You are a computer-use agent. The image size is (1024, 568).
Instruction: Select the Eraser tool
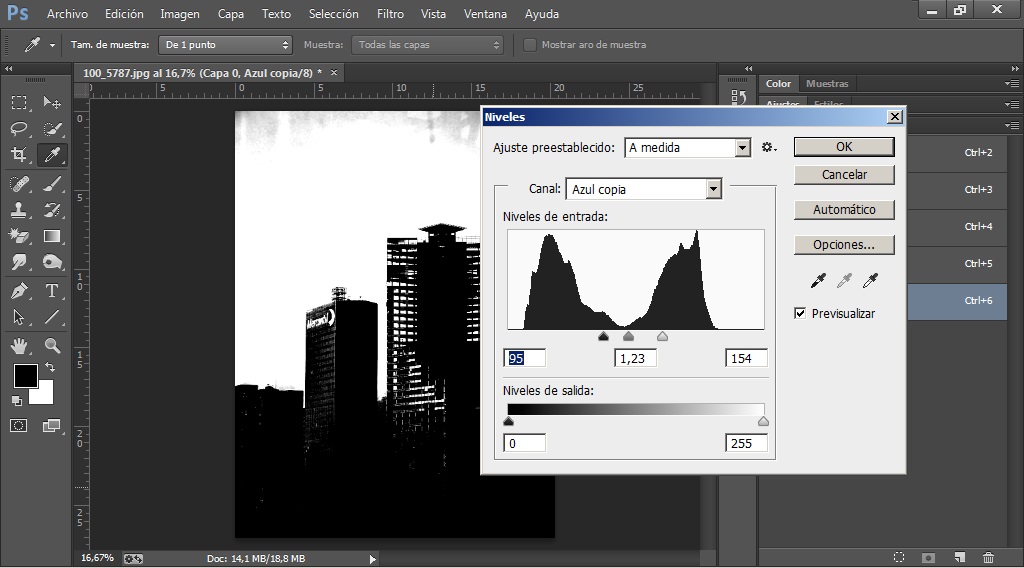[x=19, y=236]
